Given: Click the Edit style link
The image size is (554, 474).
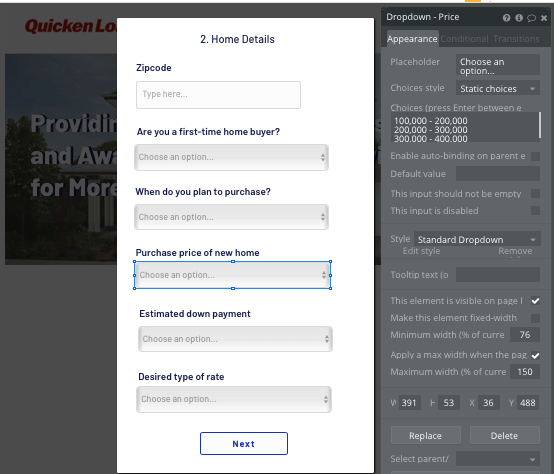Looking at the screenshot, I should [x=421, y=251].
